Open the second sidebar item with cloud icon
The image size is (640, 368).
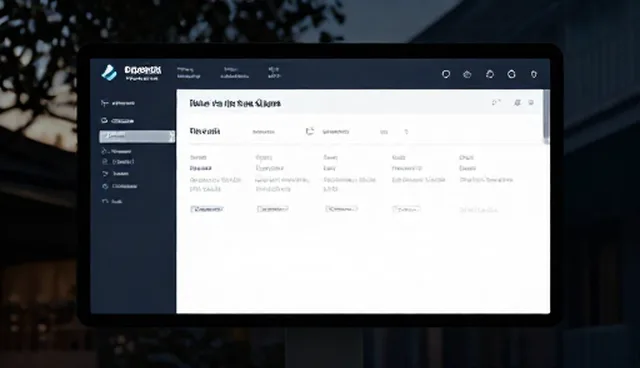click(118, 121)
